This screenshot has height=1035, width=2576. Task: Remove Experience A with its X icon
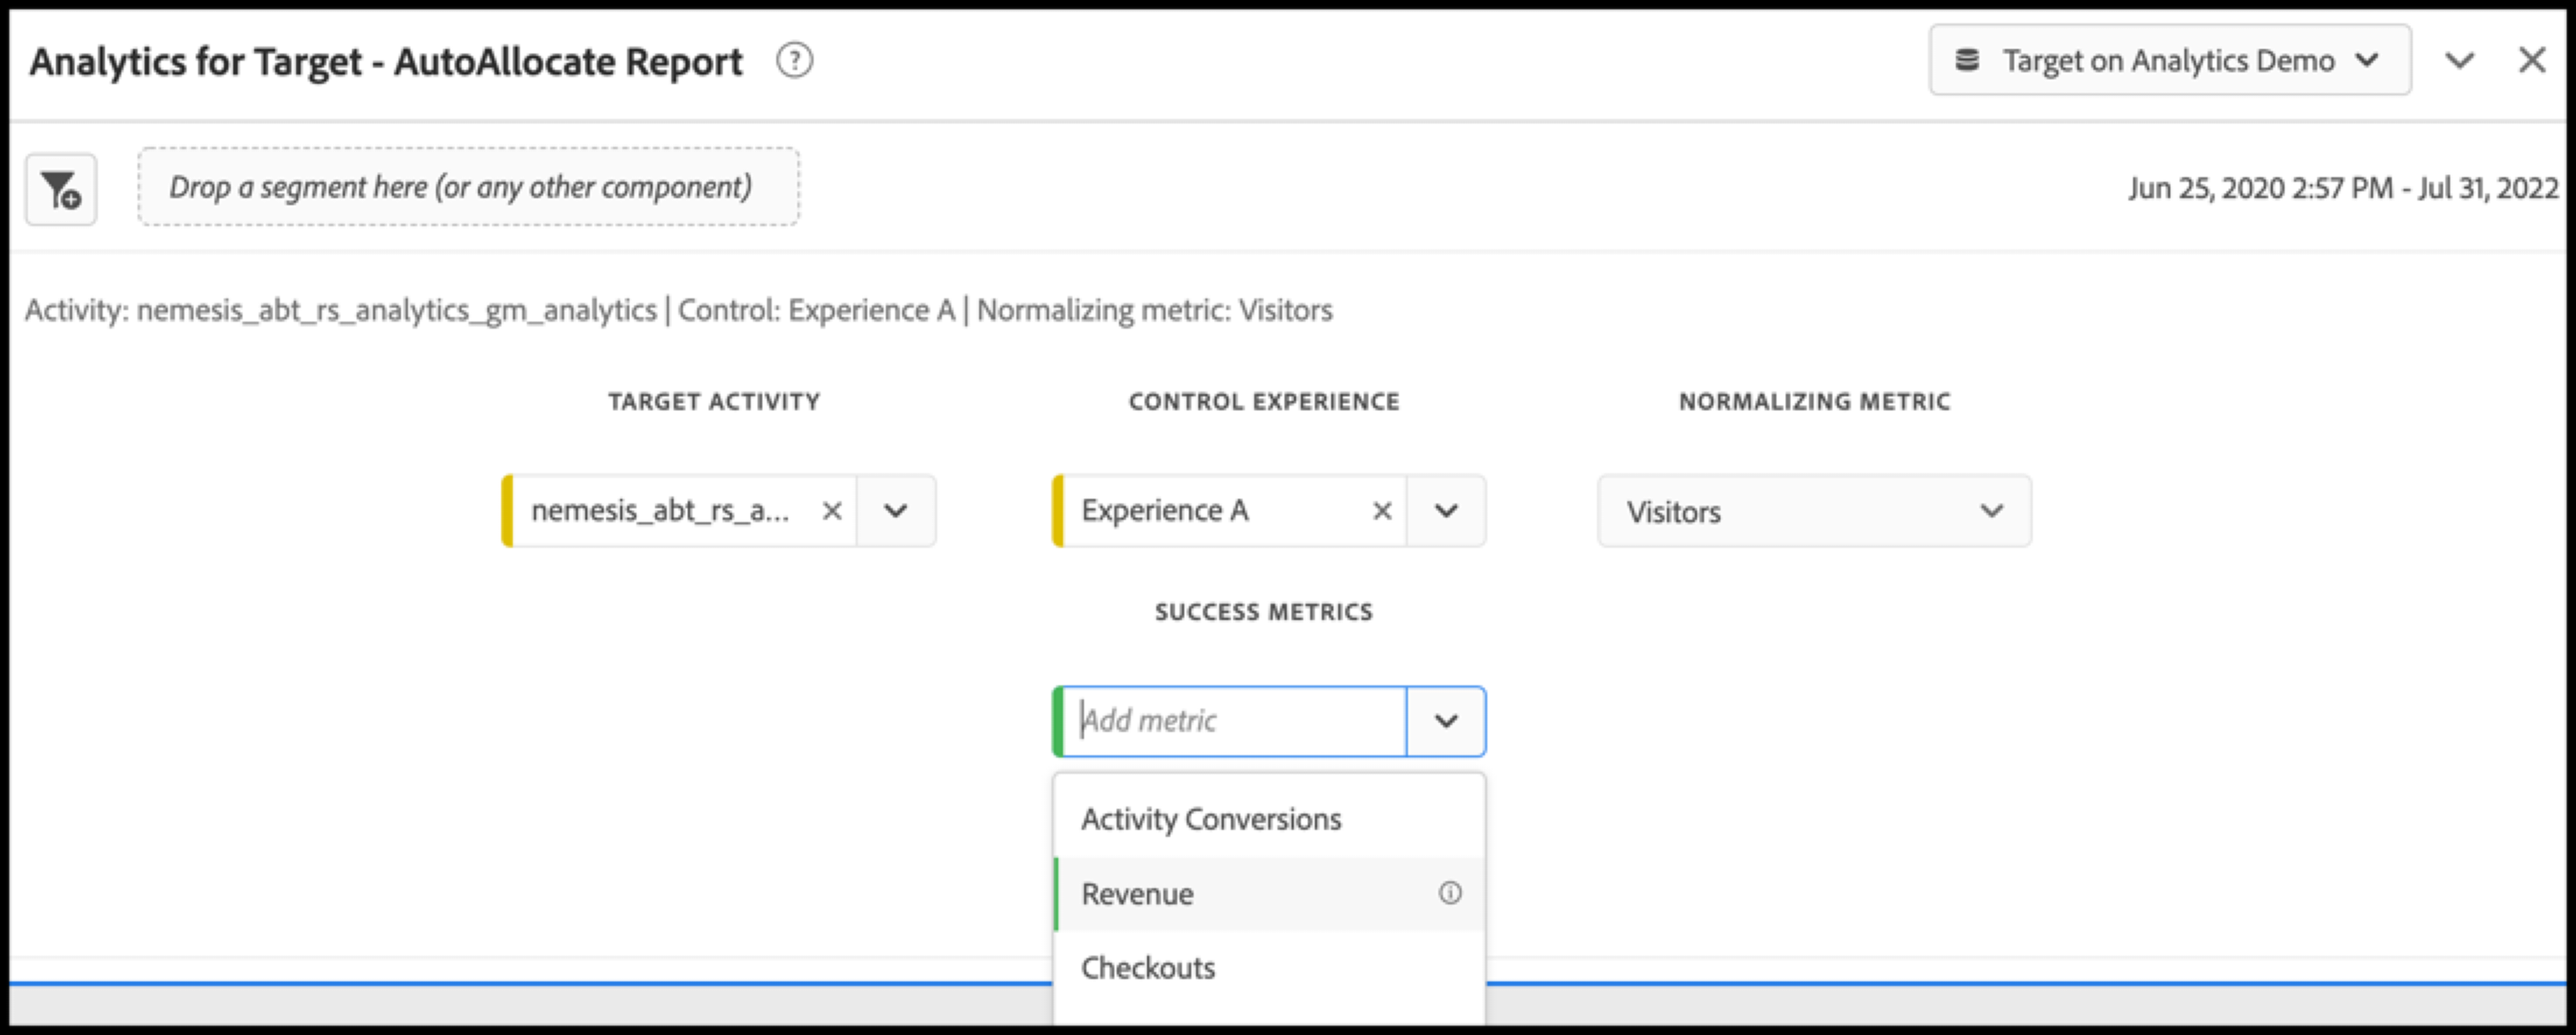[x=1382, y=511]
